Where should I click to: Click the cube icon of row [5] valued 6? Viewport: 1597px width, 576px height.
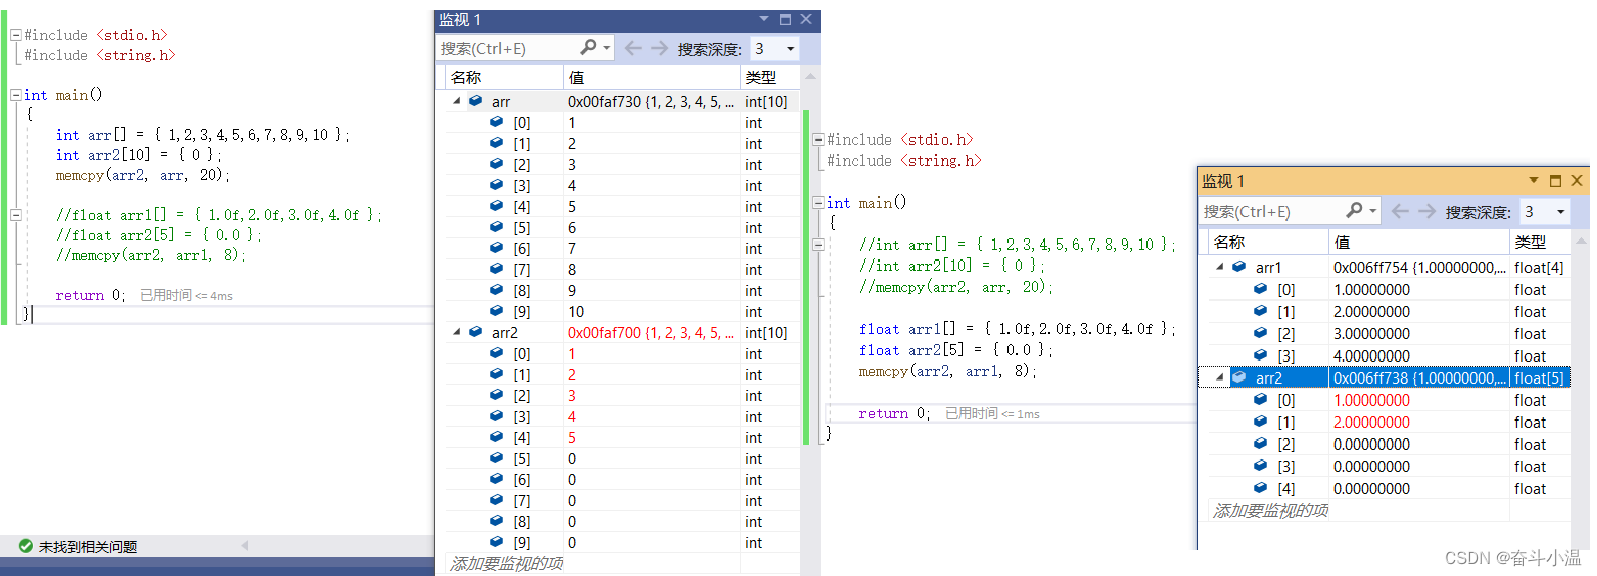click(x=496, y=227)
